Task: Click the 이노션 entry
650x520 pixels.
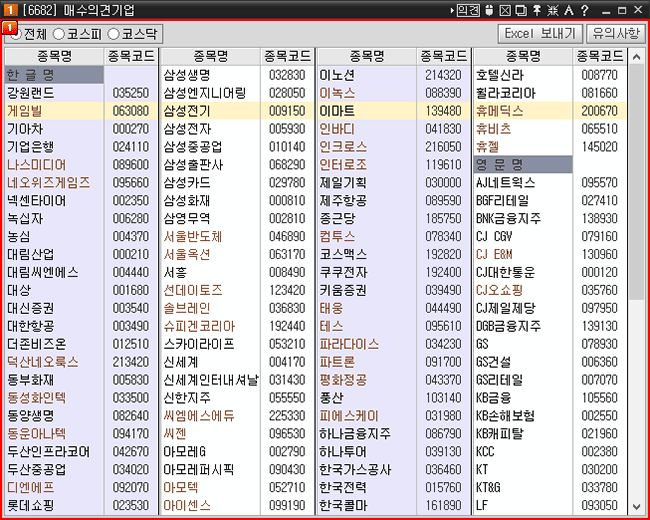Action: (x=337, y=75)
